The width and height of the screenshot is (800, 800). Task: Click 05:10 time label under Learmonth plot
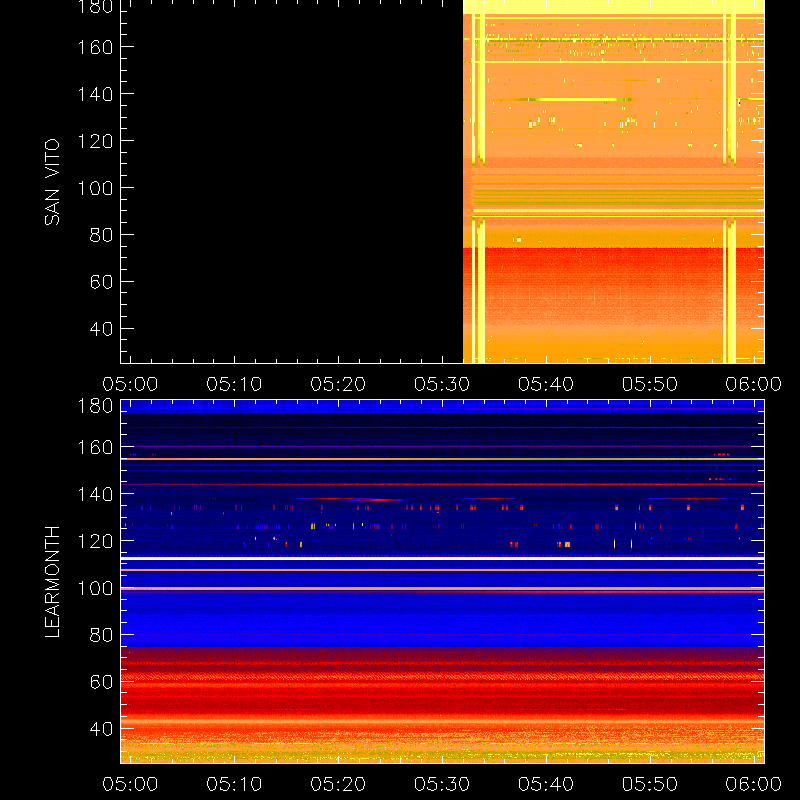click(234, 784)
